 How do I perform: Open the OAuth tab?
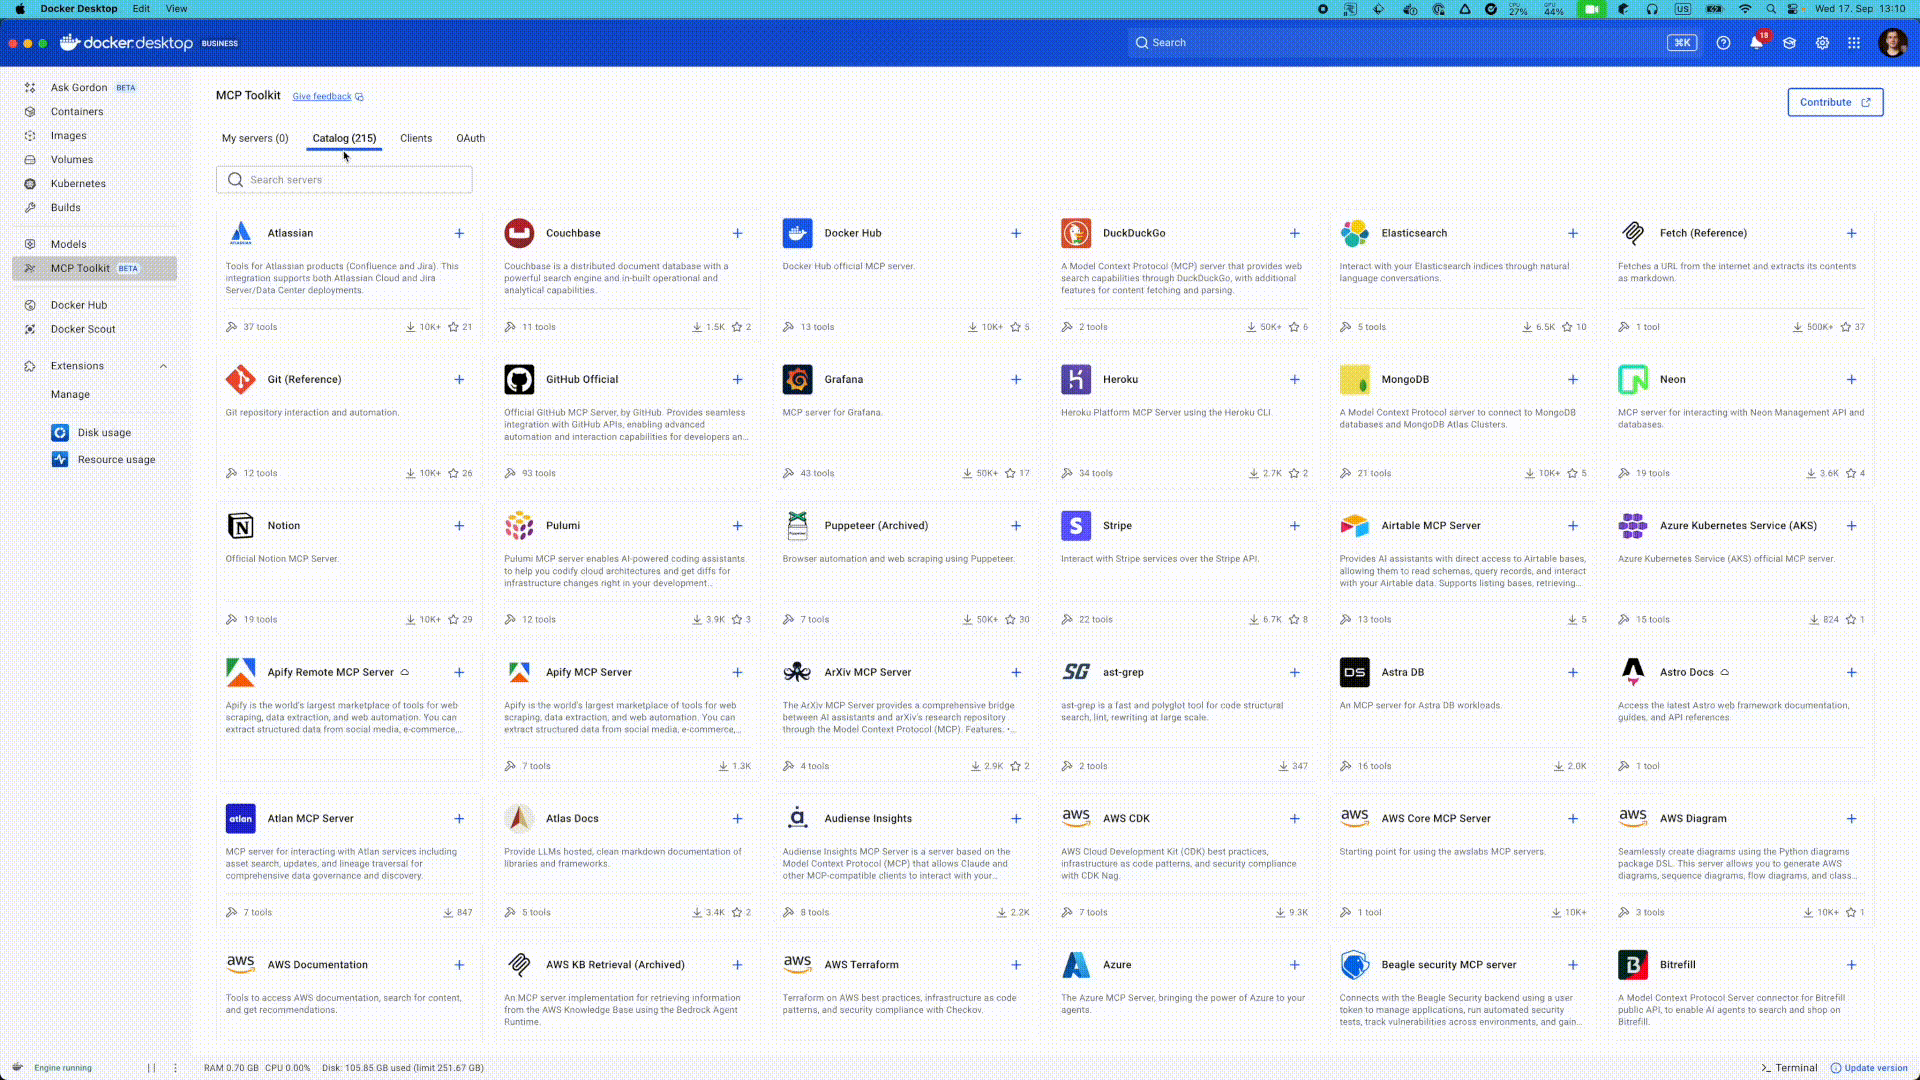470,138
